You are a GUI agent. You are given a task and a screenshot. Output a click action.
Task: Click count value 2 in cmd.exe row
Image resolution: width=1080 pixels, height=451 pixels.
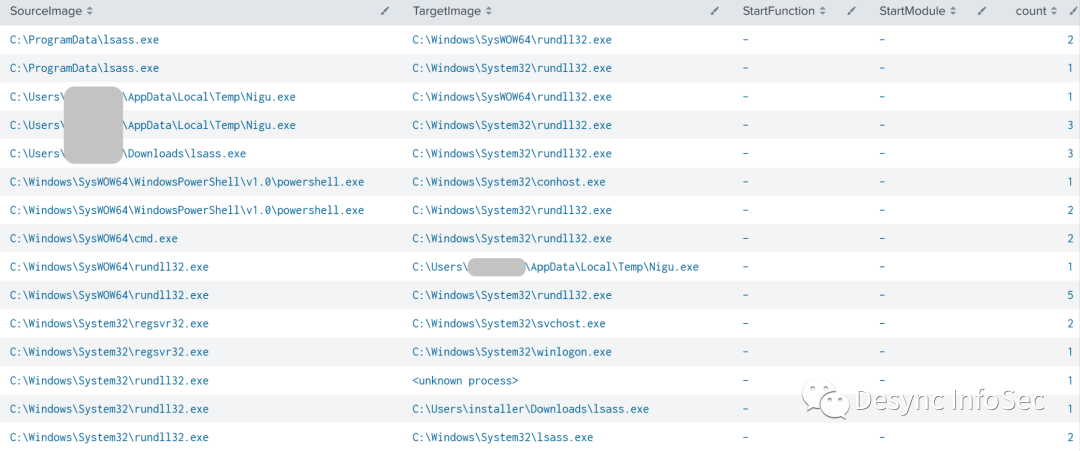coord(1070,239)
